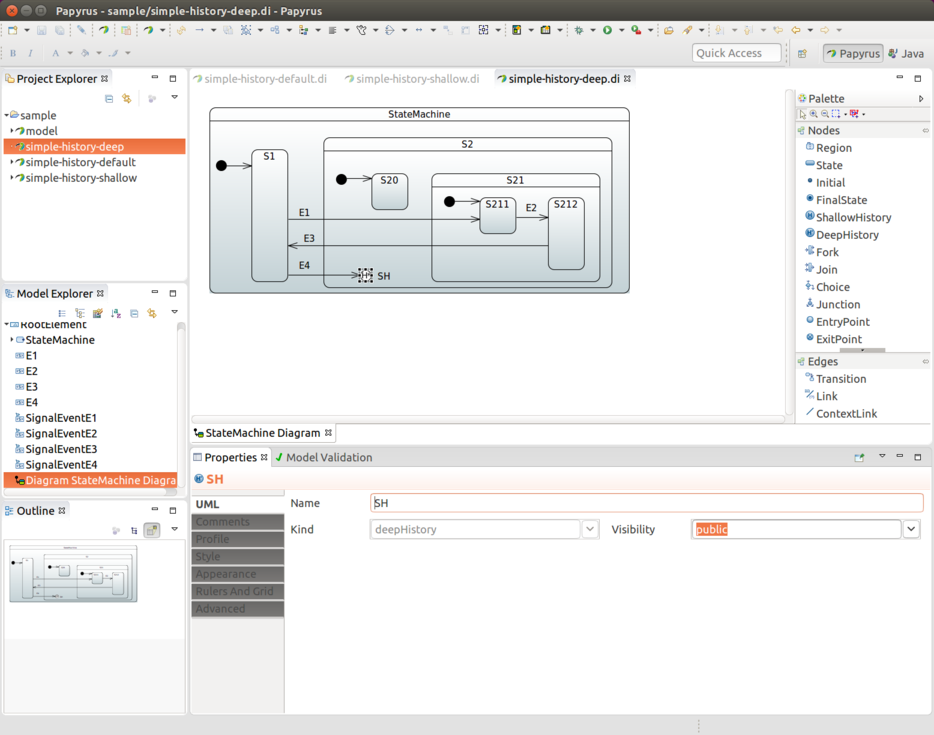Screen dimensions: 934x735
Task: Click in the Name input field
Action: coord(646,503)
